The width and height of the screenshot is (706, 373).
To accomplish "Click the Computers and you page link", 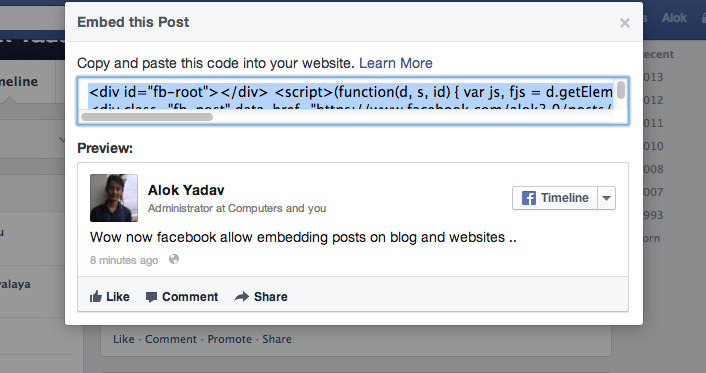I will click(277, 208).
